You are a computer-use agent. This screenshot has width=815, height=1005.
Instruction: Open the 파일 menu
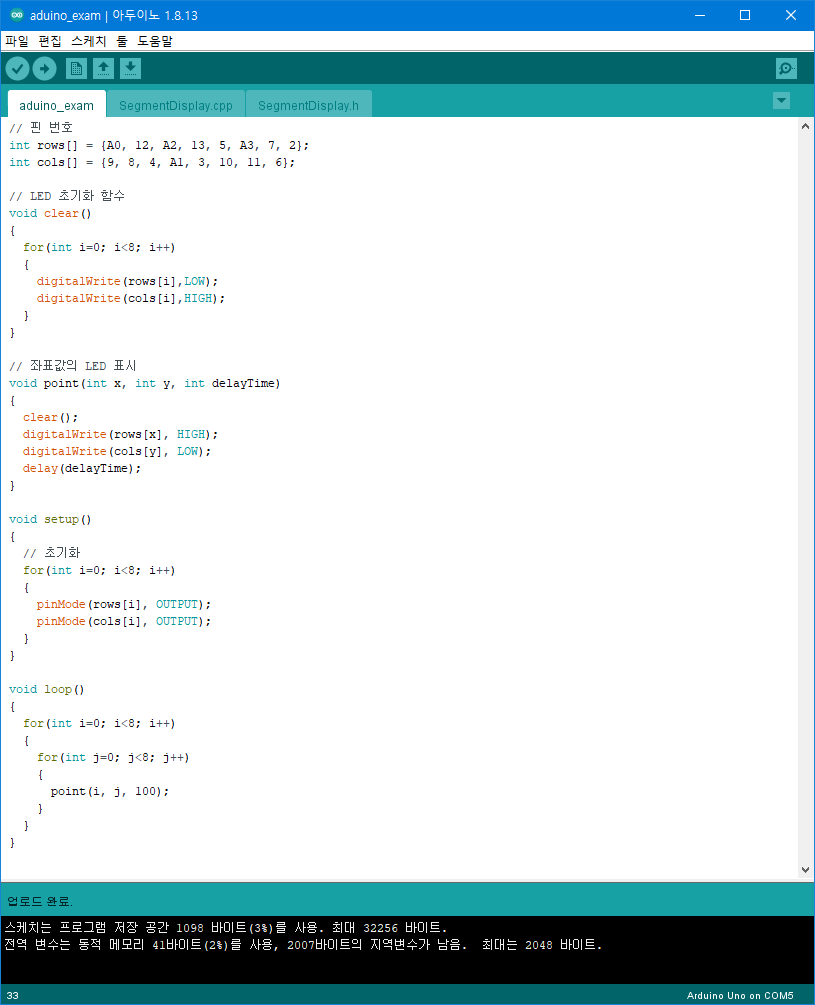pyautogui.click(x=17, y=41)
